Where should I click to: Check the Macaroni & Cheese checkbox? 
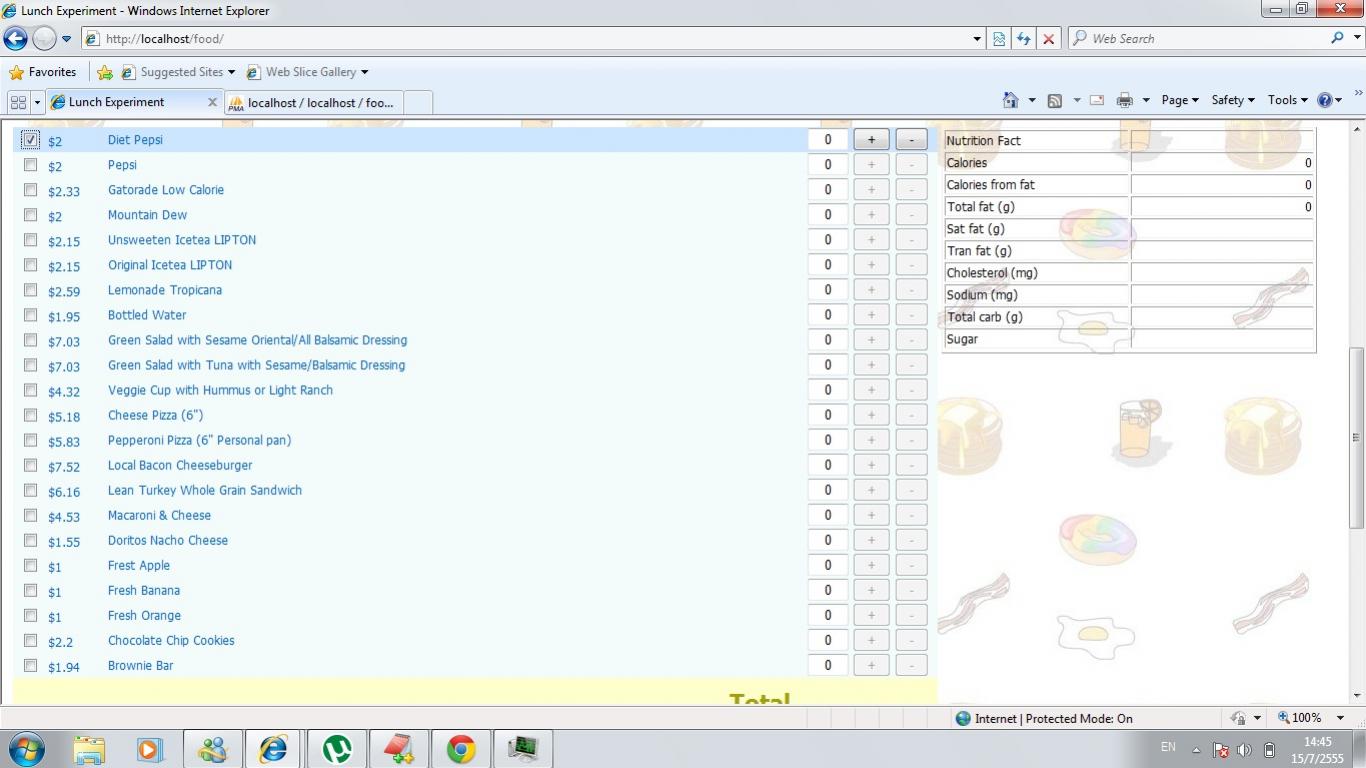(30, 515)
